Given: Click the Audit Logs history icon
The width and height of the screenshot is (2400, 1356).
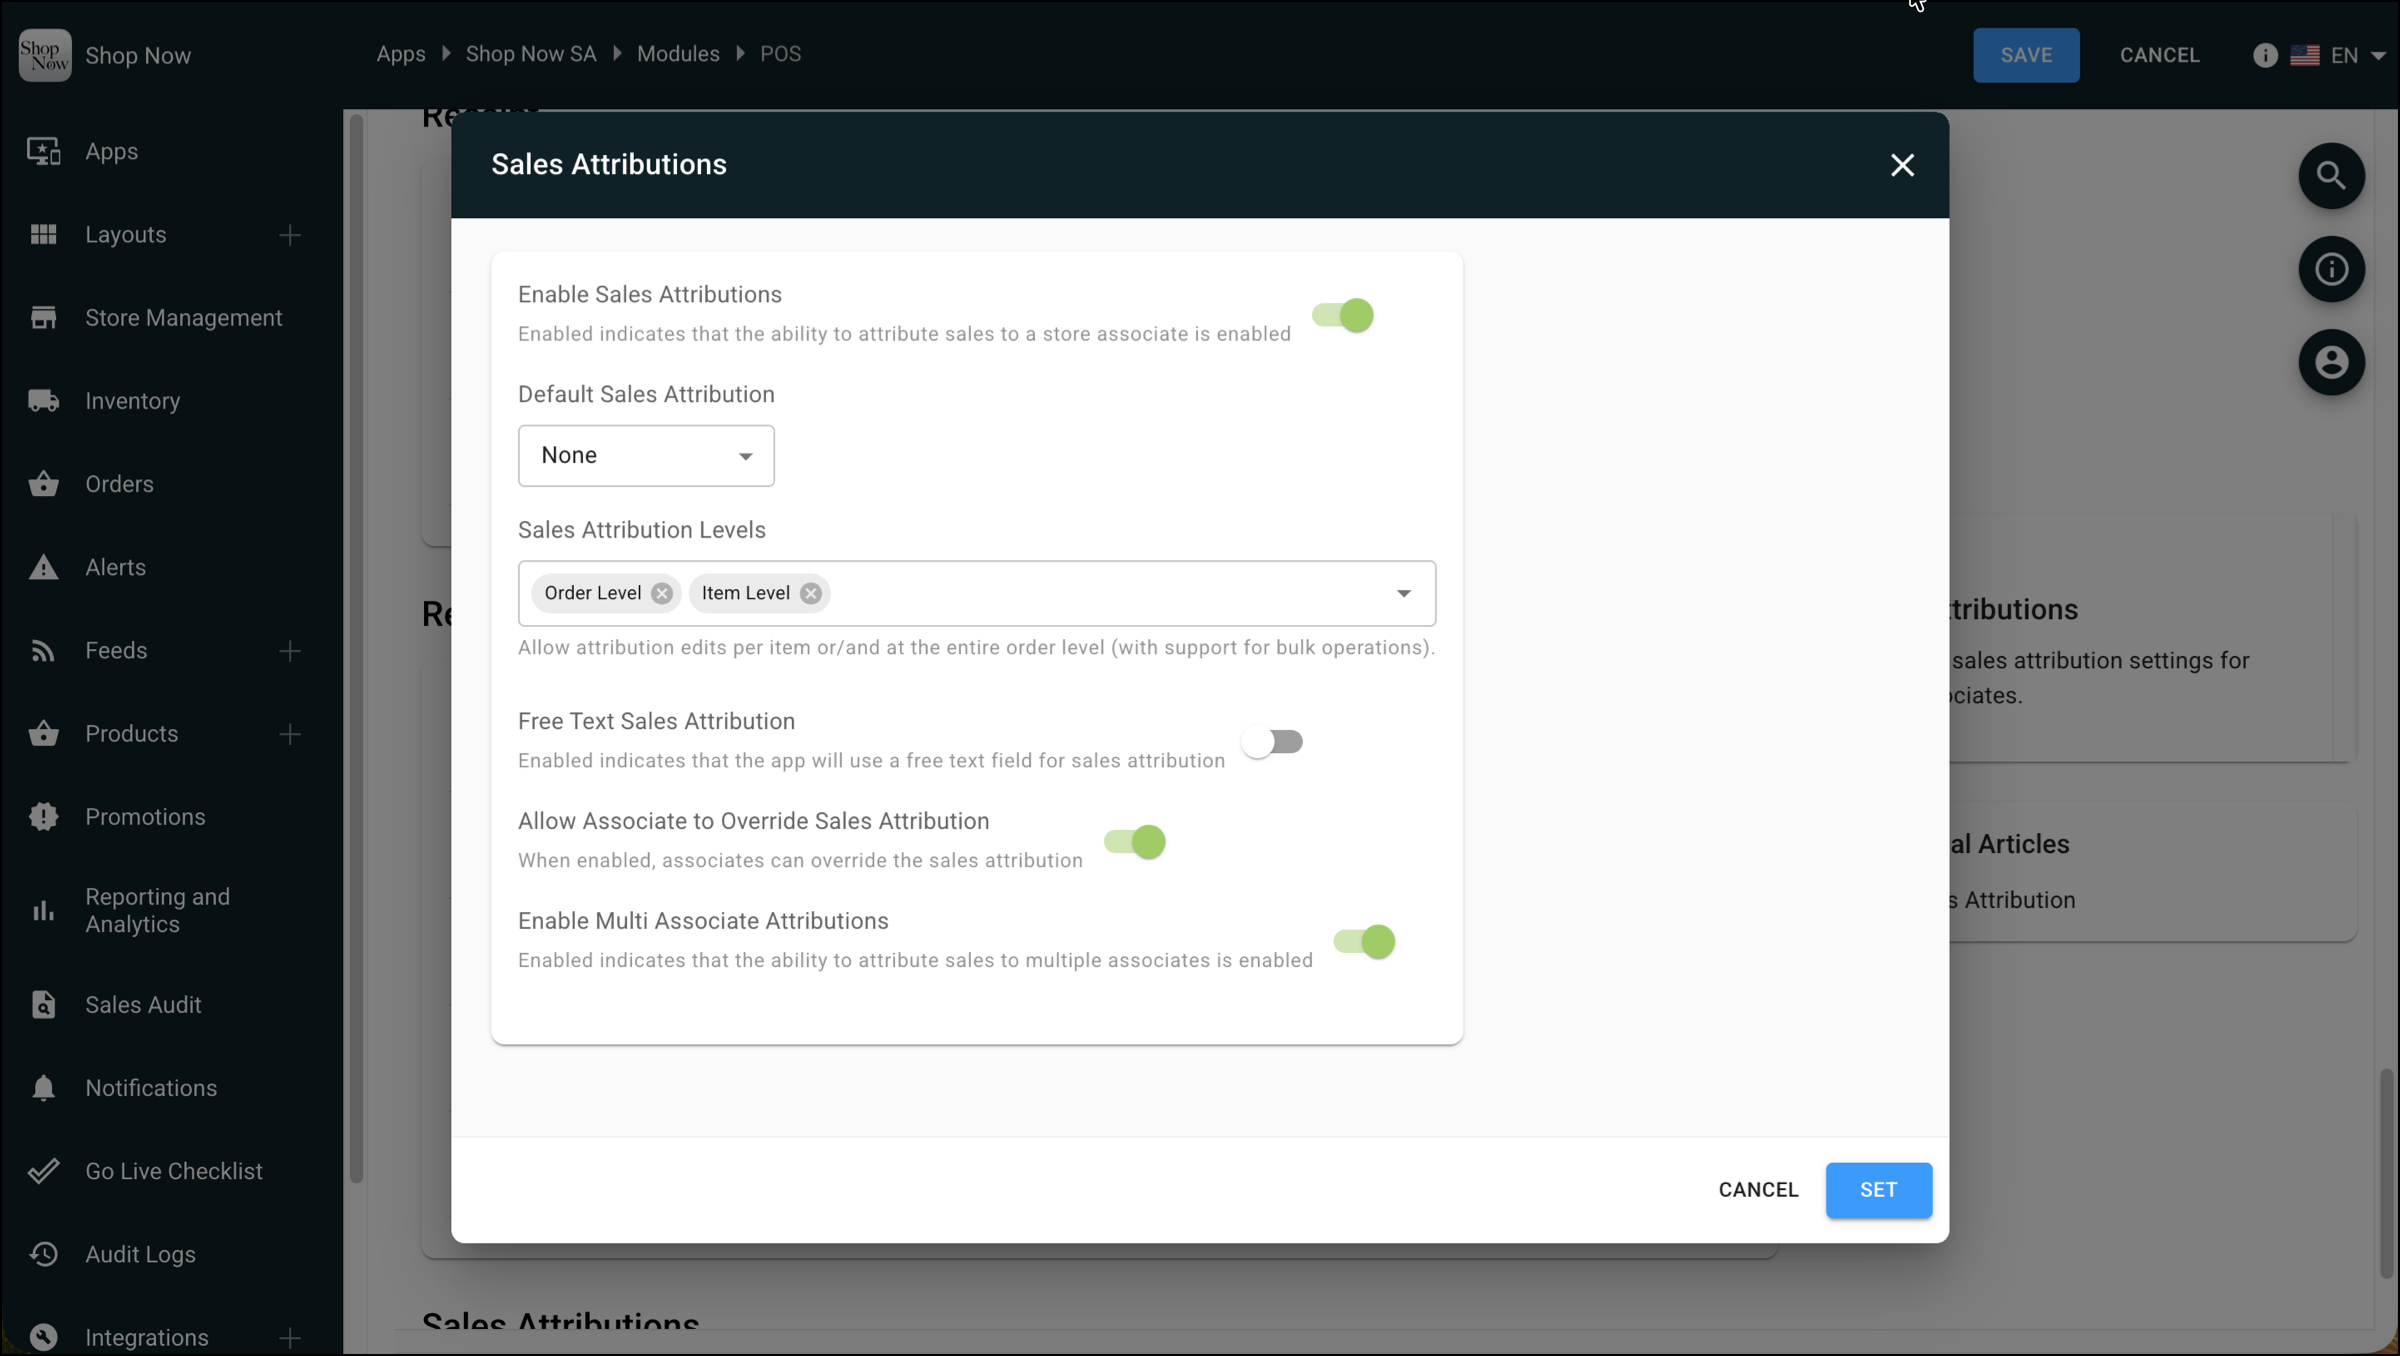Looking at the screenshot, I should pyautogui.click(x=43, y=1254).
